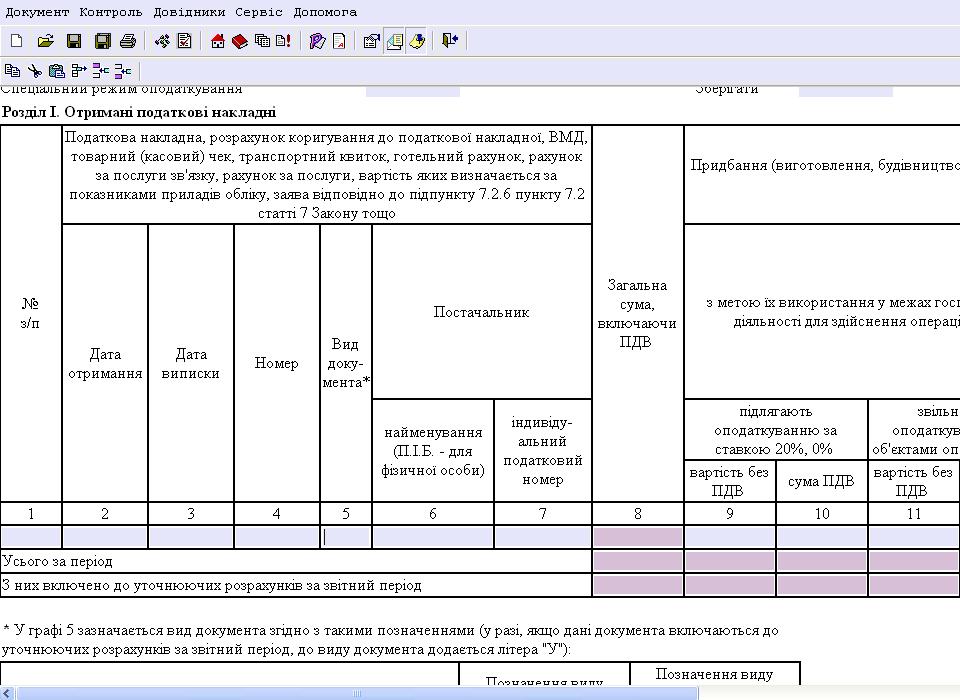Click the Вид документа input cell in column 5
The image size is (960, 700).
346,537
